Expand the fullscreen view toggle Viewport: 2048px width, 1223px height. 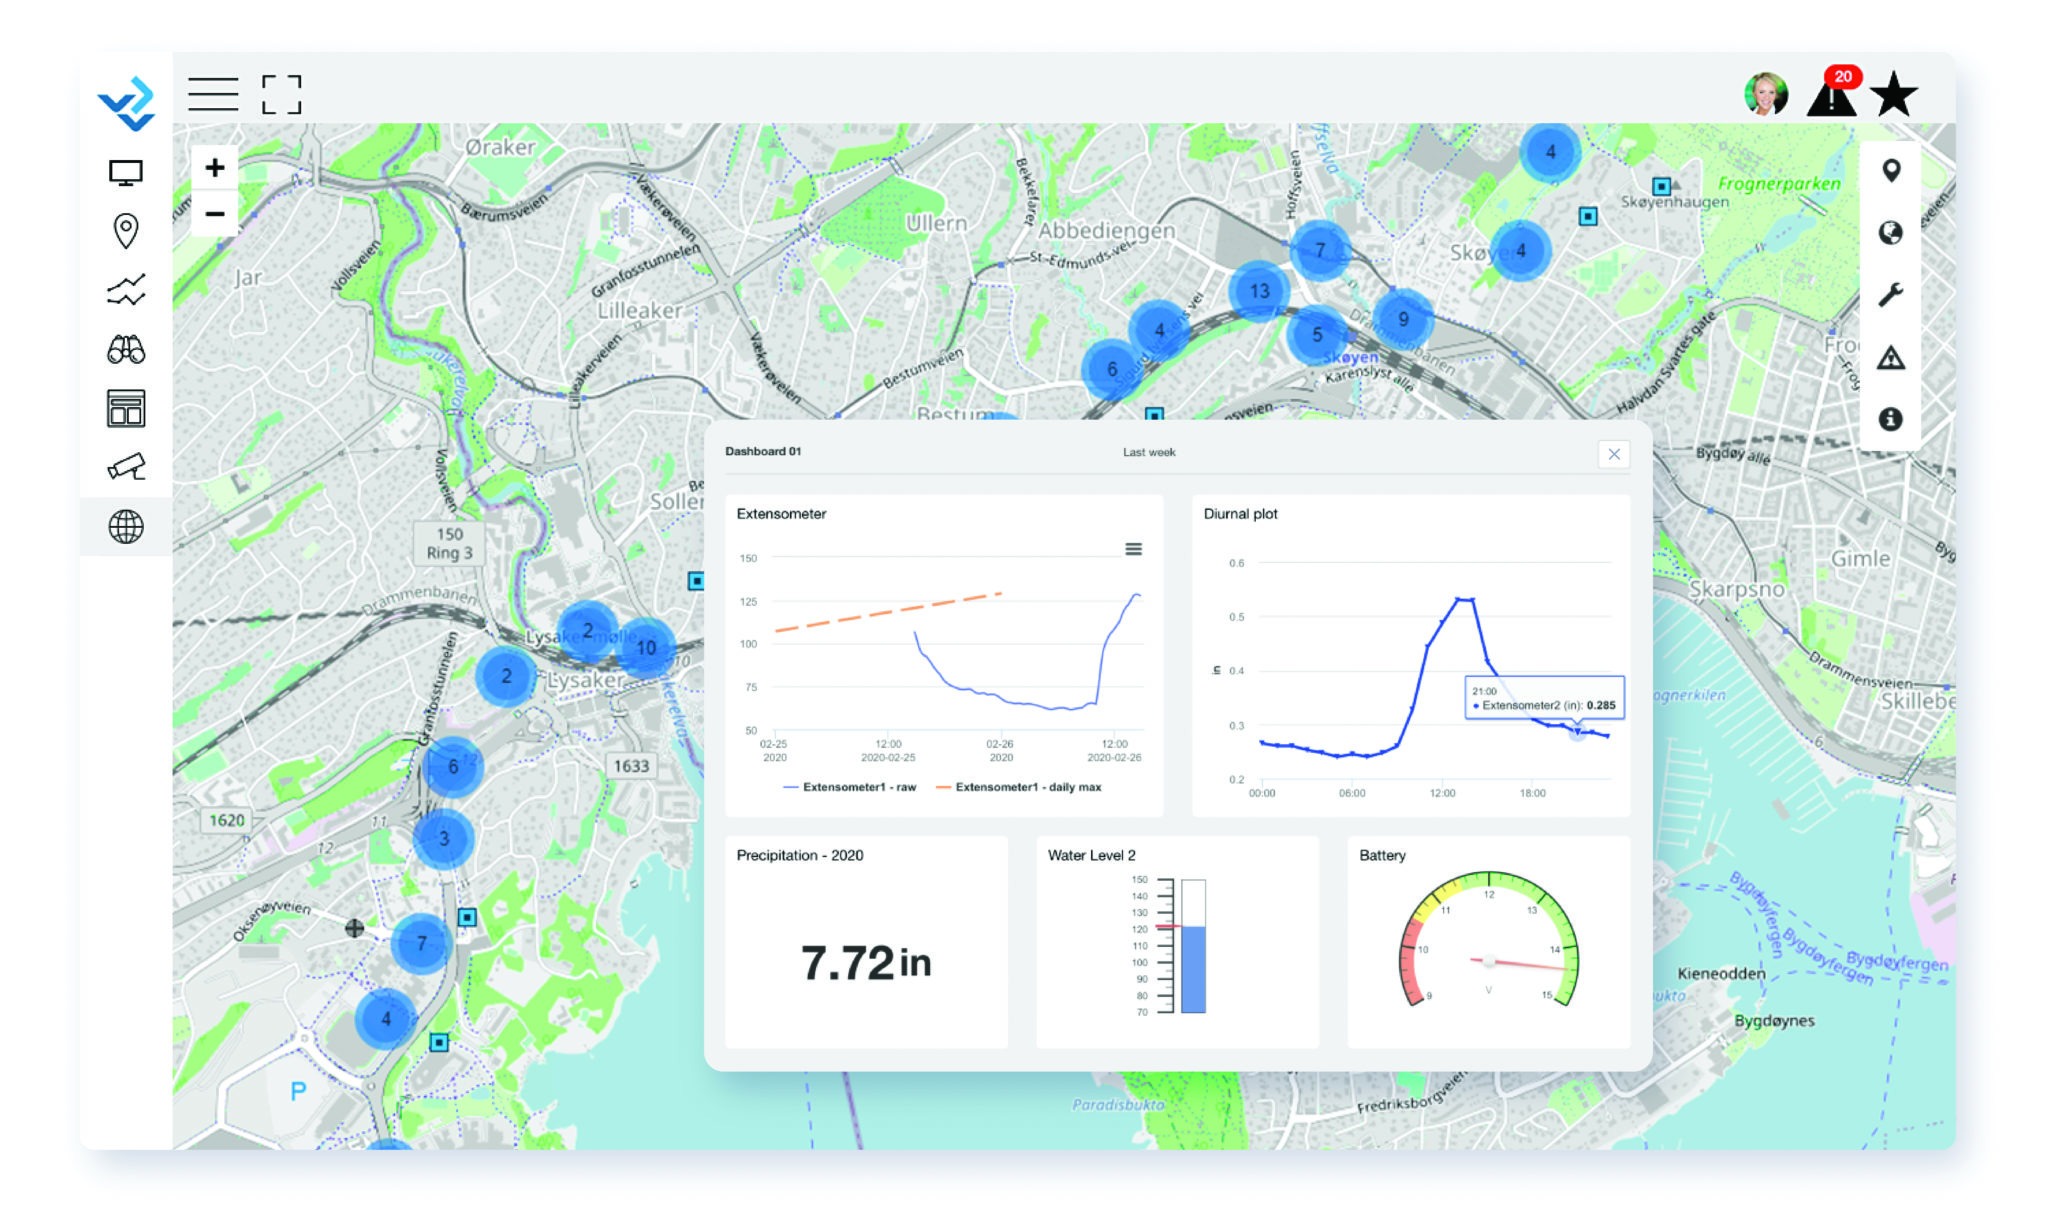coord(281,95)
